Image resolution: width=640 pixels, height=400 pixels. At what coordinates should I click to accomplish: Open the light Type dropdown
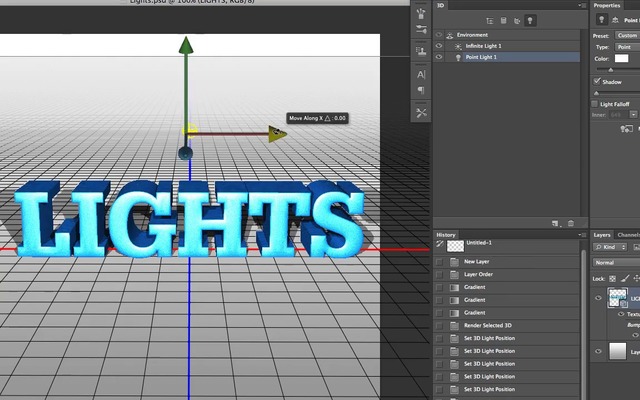coord(627,46)
